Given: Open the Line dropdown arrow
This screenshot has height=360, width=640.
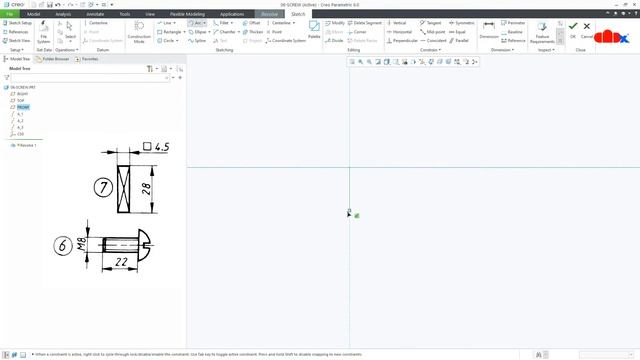Looking at the screenshot, I should [x=175, y=23].
